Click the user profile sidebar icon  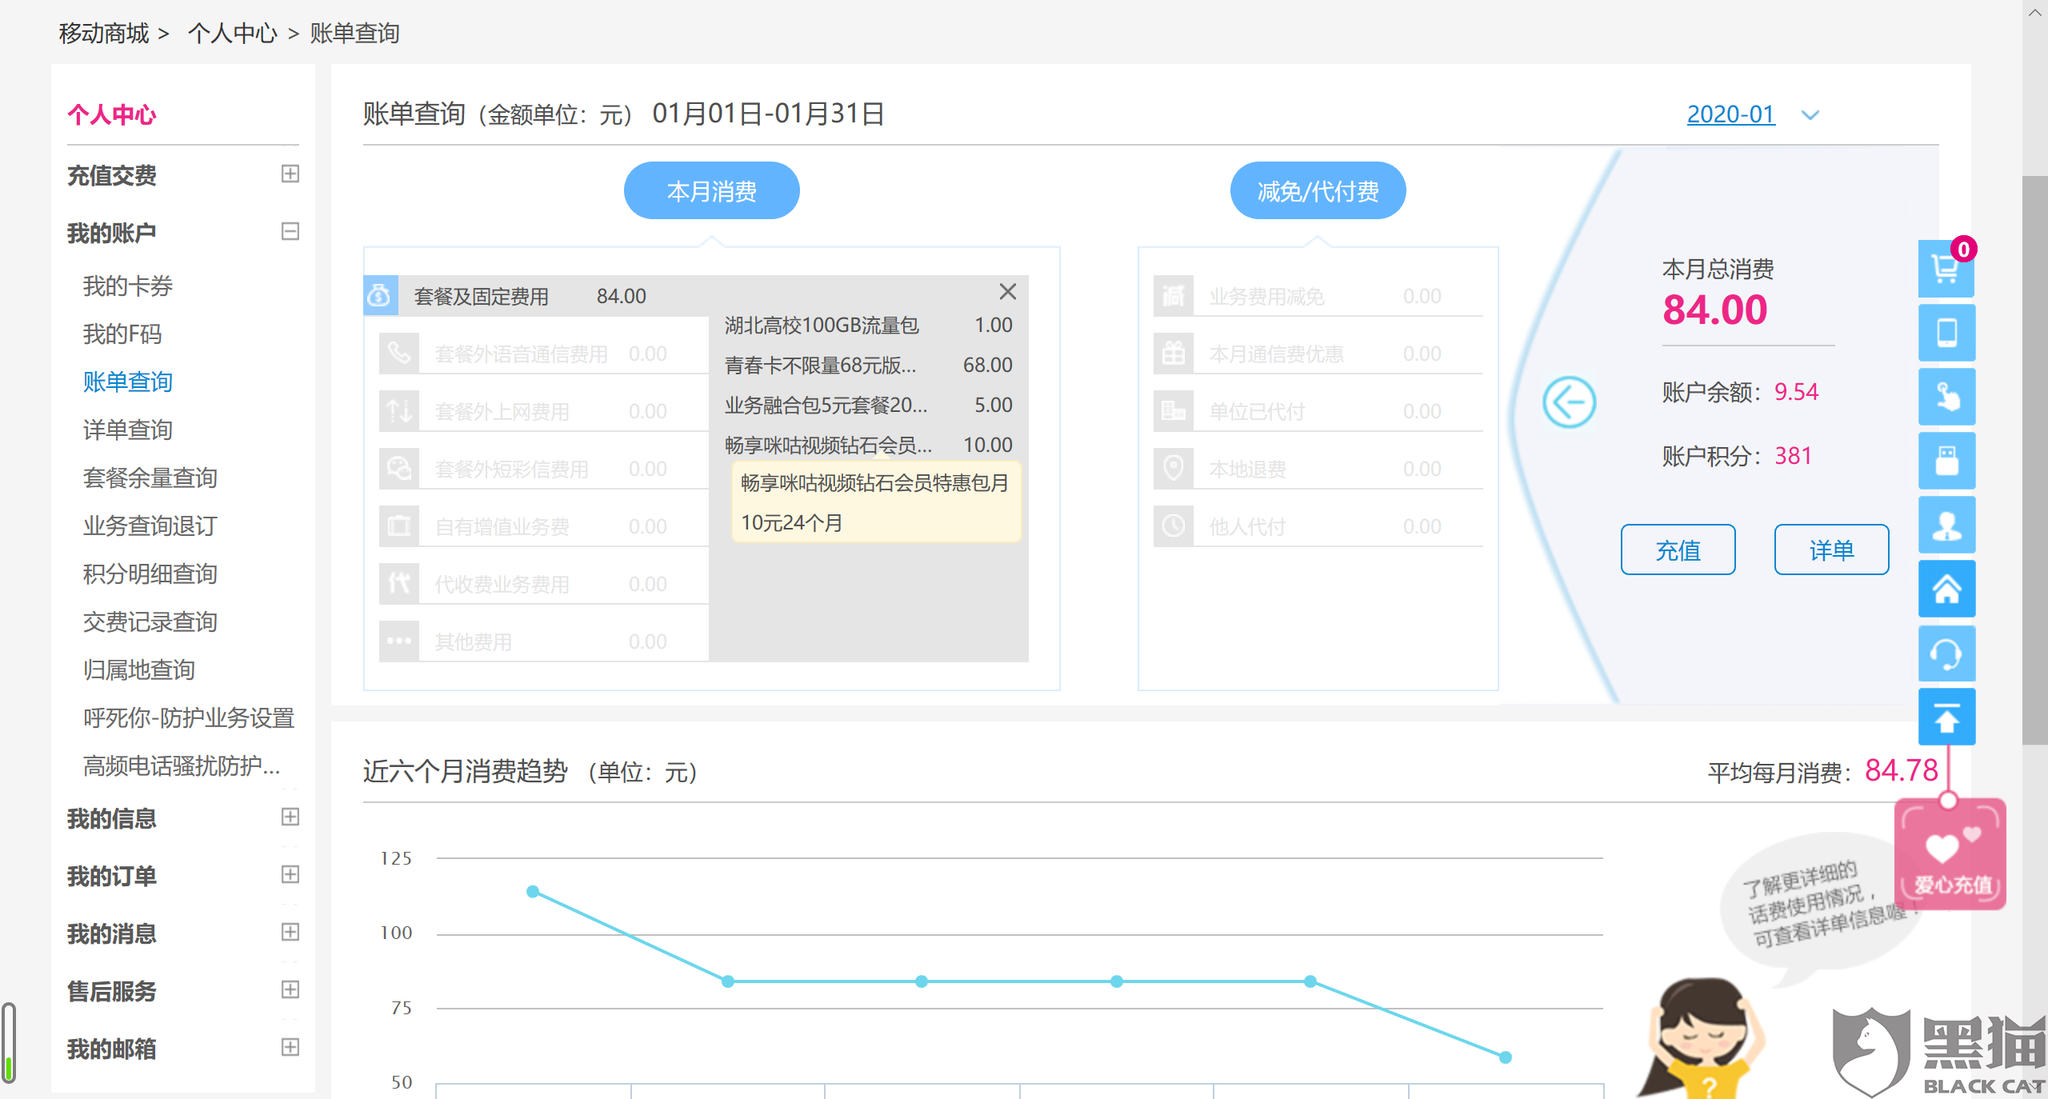coord(1946,525)
